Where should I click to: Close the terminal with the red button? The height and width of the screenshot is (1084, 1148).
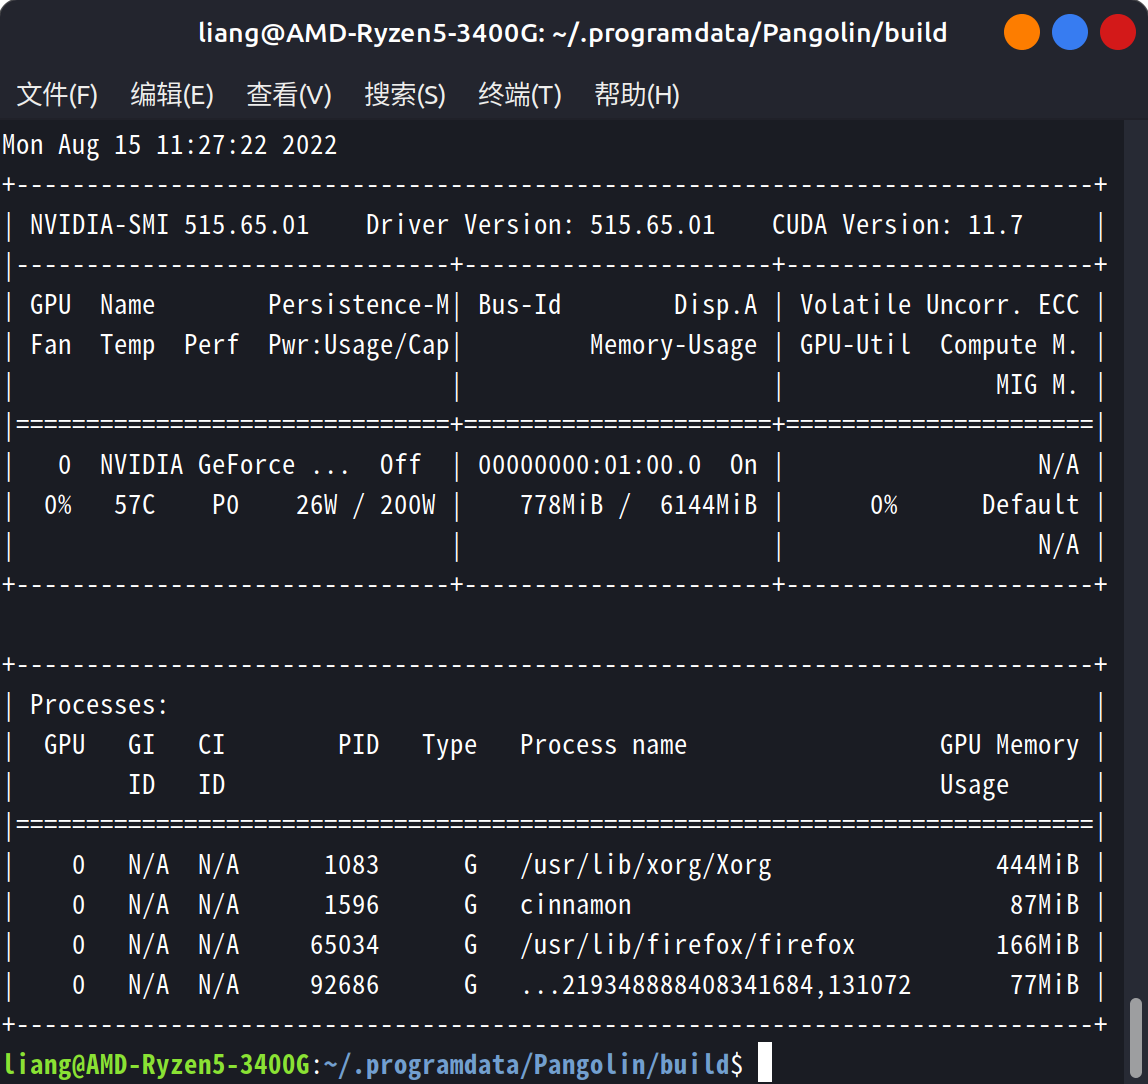tap(1117, 32)
